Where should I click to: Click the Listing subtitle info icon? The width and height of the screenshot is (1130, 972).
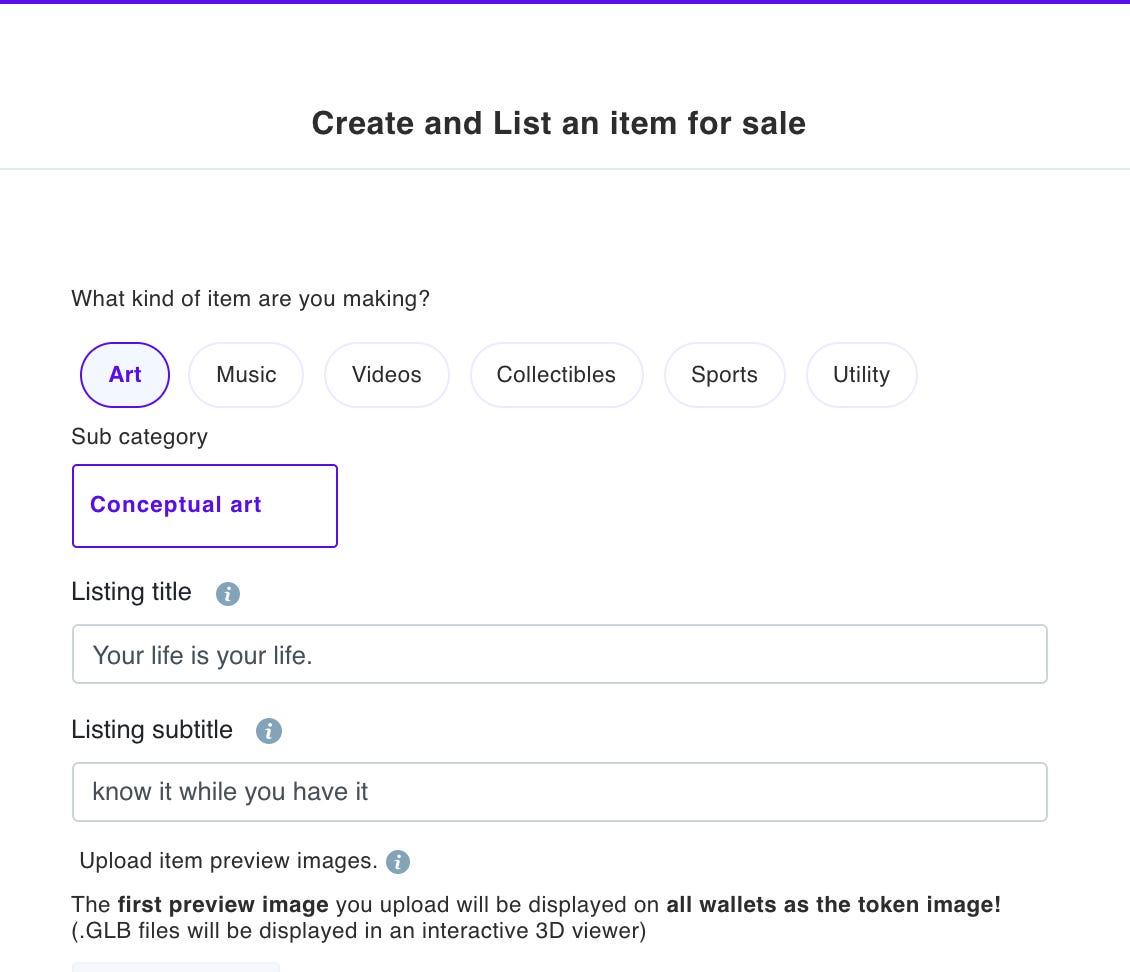click(x=269, y=732)
